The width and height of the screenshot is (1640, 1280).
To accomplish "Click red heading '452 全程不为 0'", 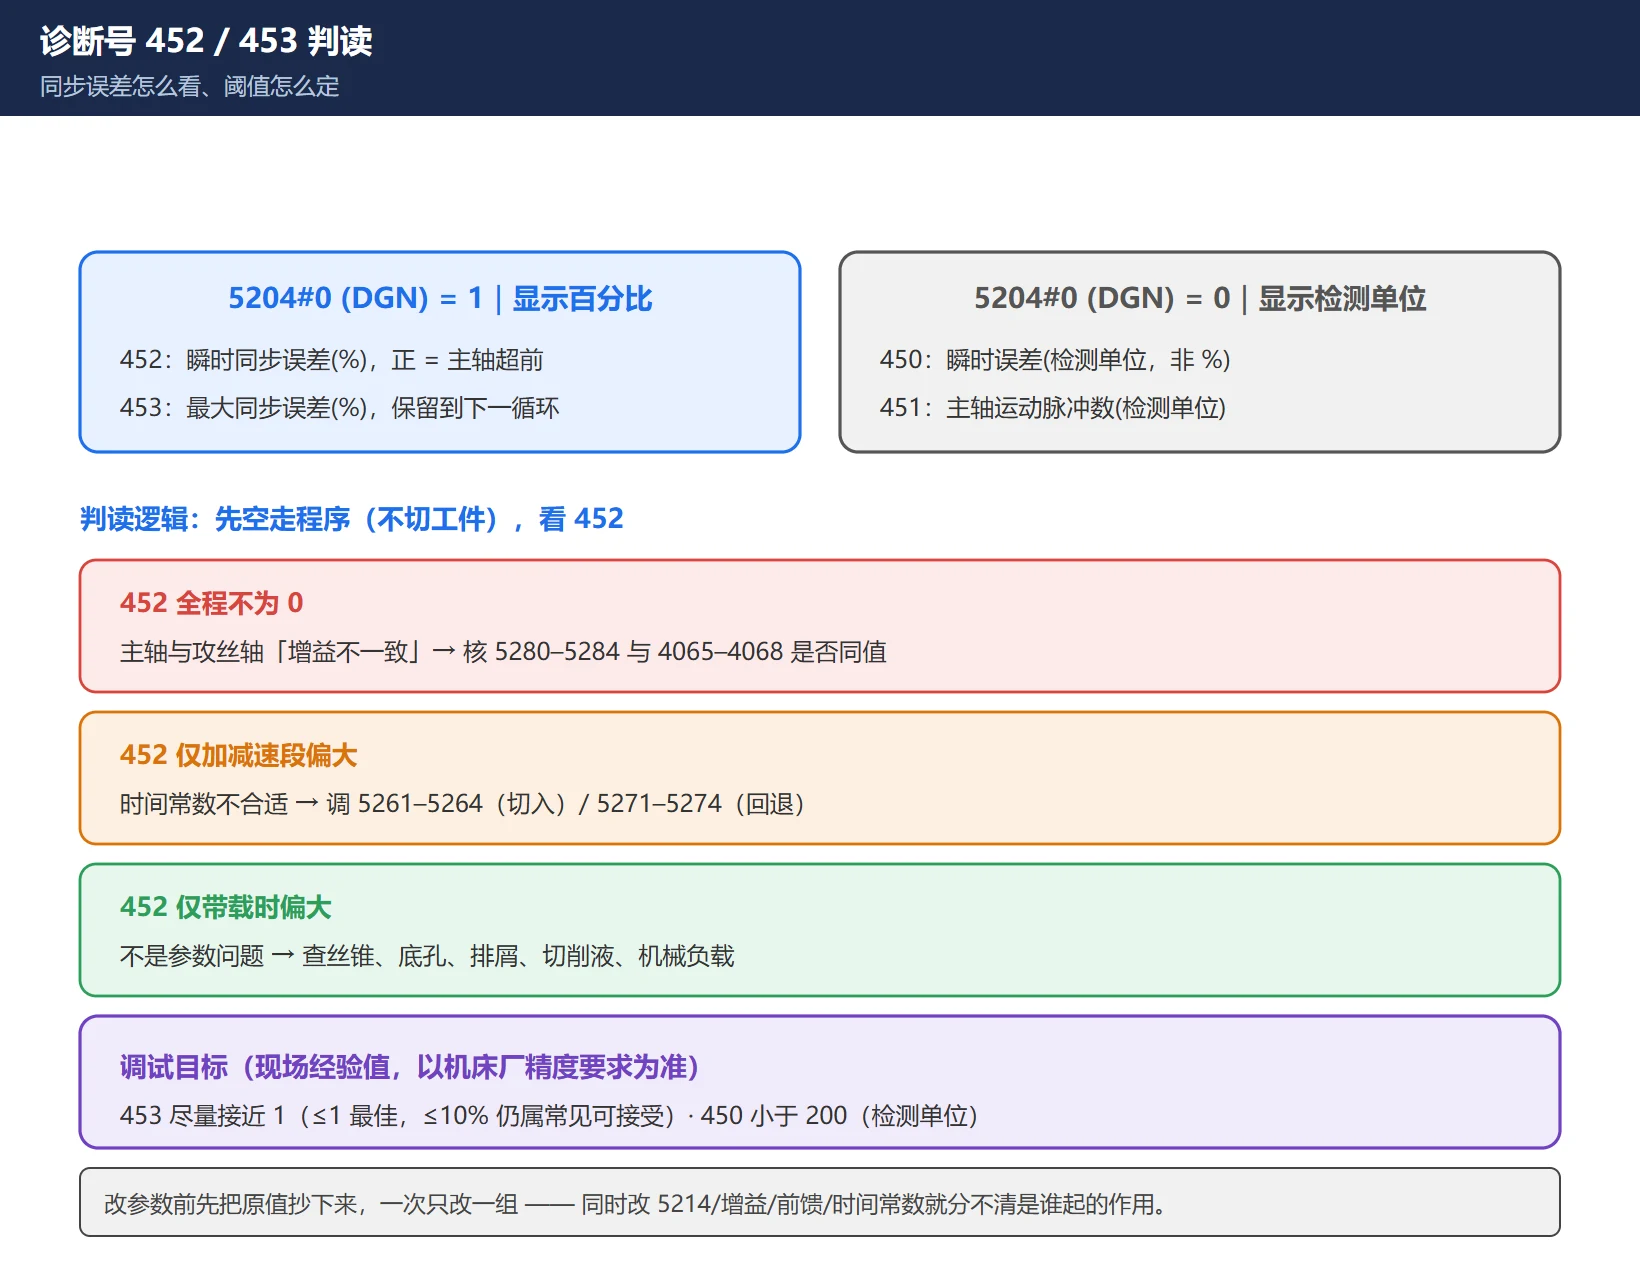I will 211,603.
